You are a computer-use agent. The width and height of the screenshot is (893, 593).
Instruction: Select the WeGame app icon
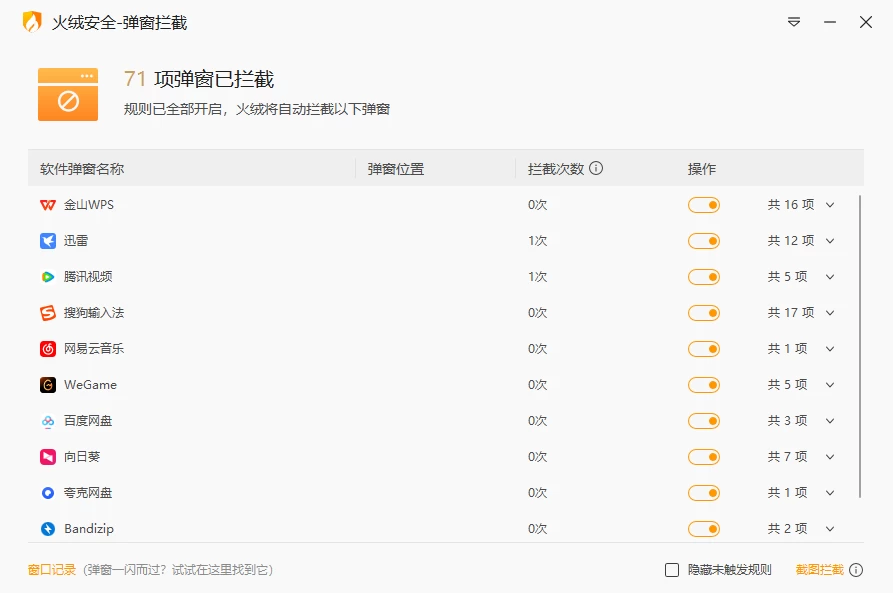(47, 384)
